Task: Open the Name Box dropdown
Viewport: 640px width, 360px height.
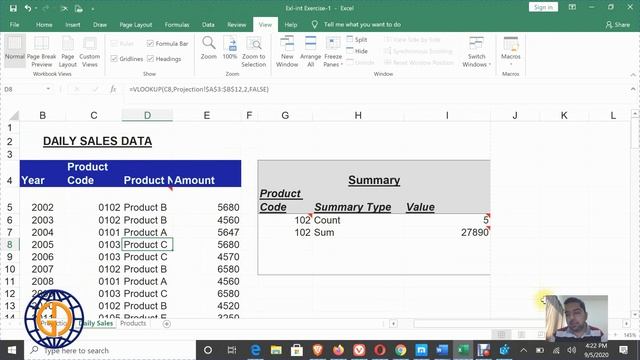Action: pos(48,89)
